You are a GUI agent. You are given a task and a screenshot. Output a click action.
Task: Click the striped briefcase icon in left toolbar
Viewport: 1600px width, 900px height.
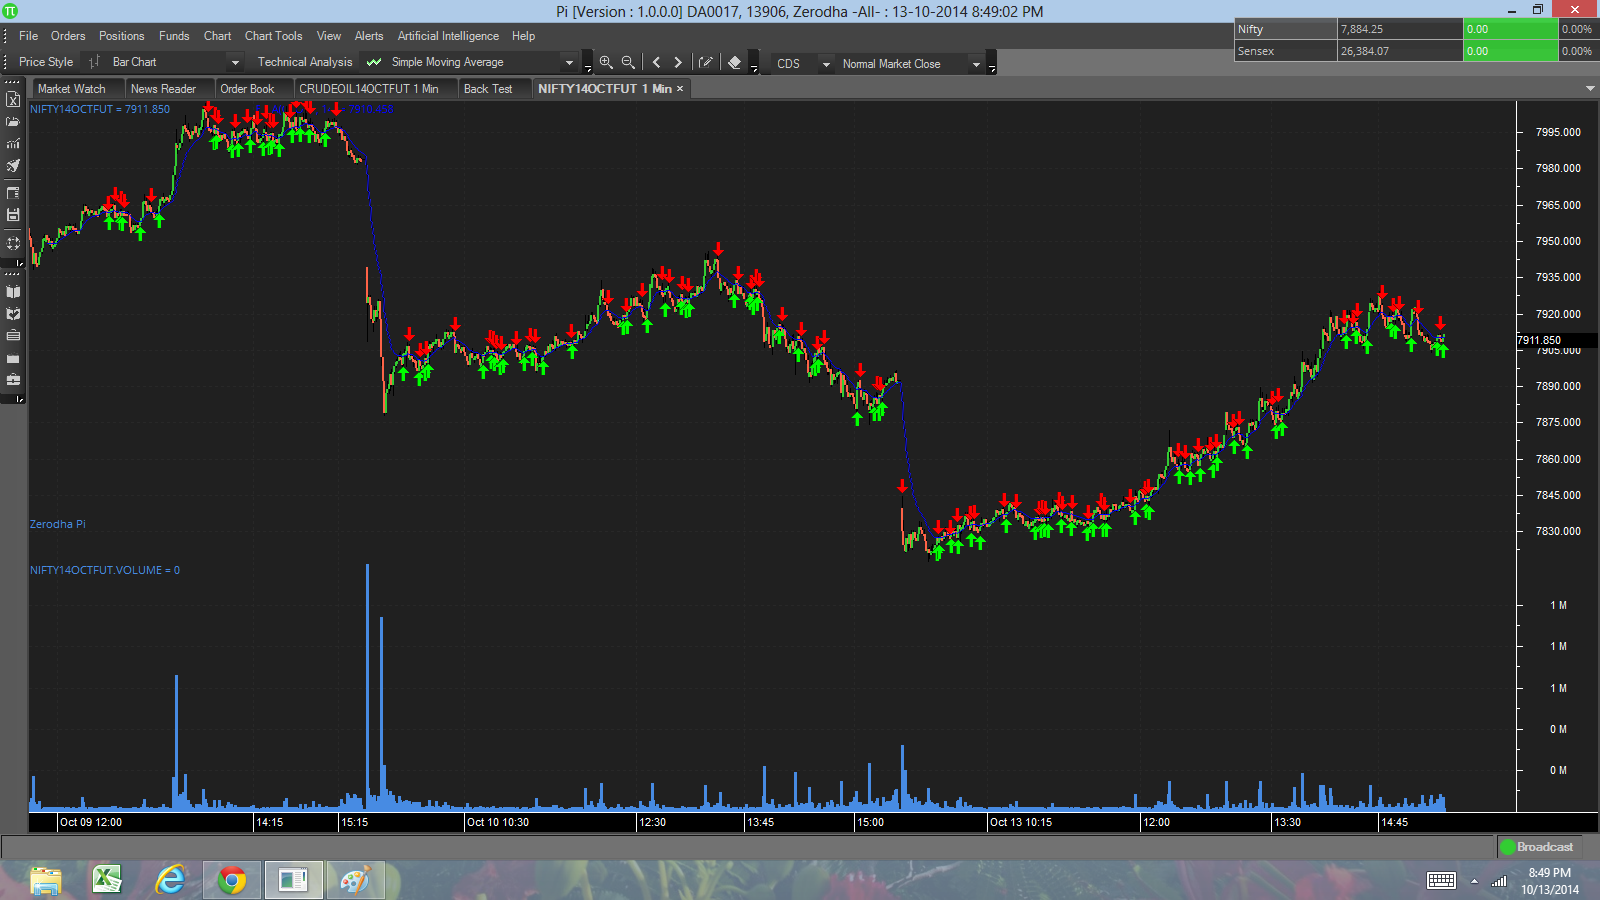[x=13, y=336]
